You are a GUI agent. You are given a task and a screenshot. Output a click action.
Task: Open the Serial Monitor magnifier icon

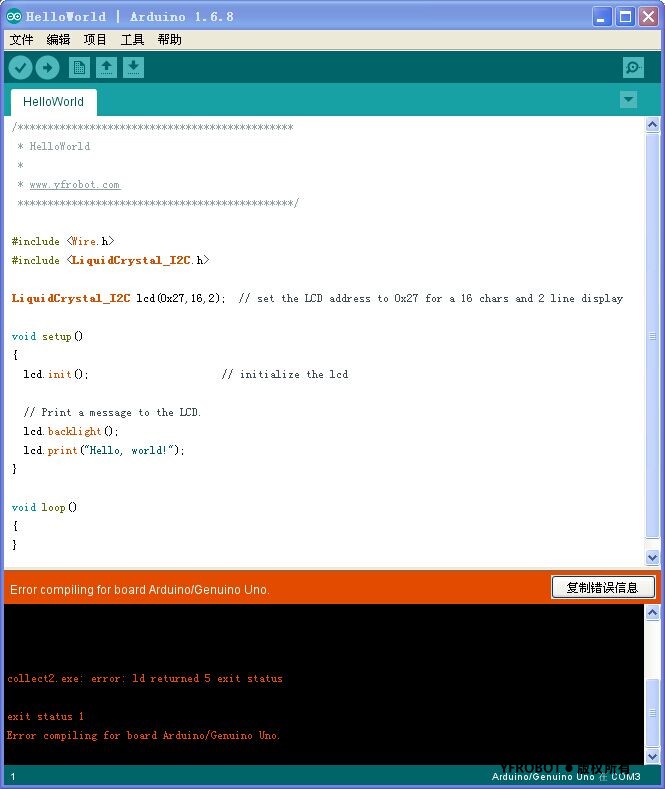(x=633, y=67)
